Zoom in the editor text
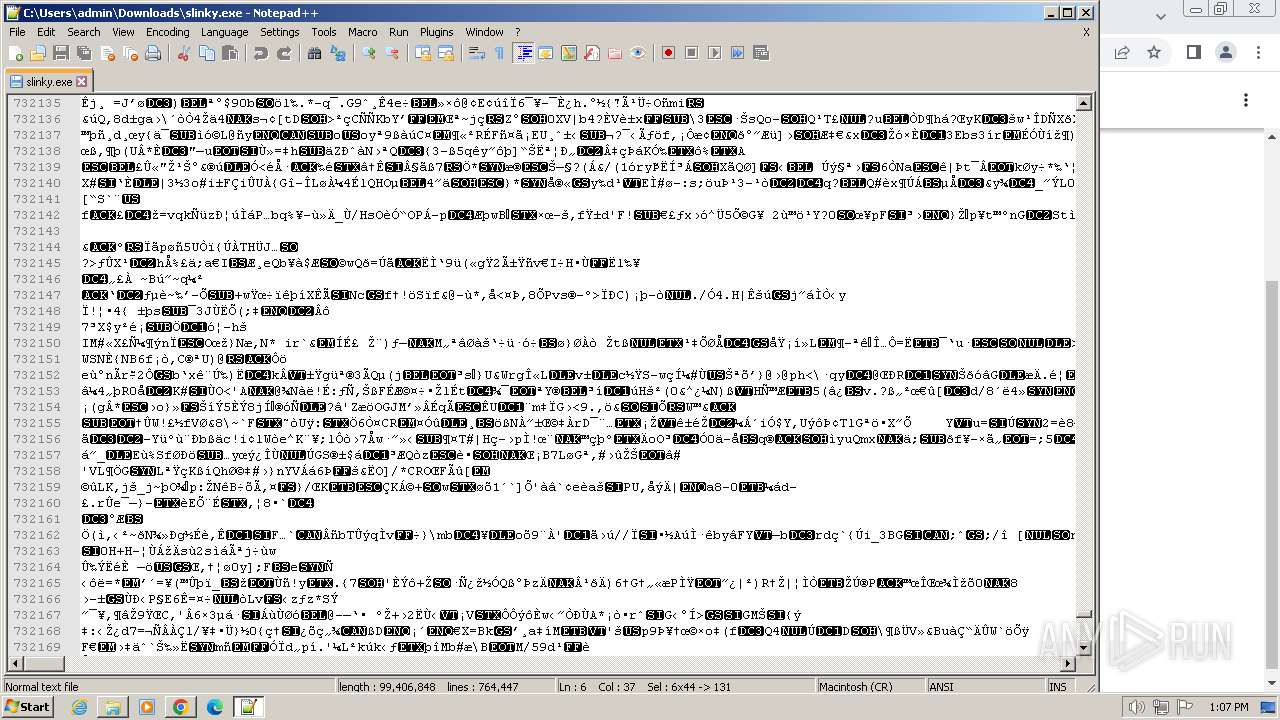Viewport: 1280px width, 720px height. [x=368, y=53]
